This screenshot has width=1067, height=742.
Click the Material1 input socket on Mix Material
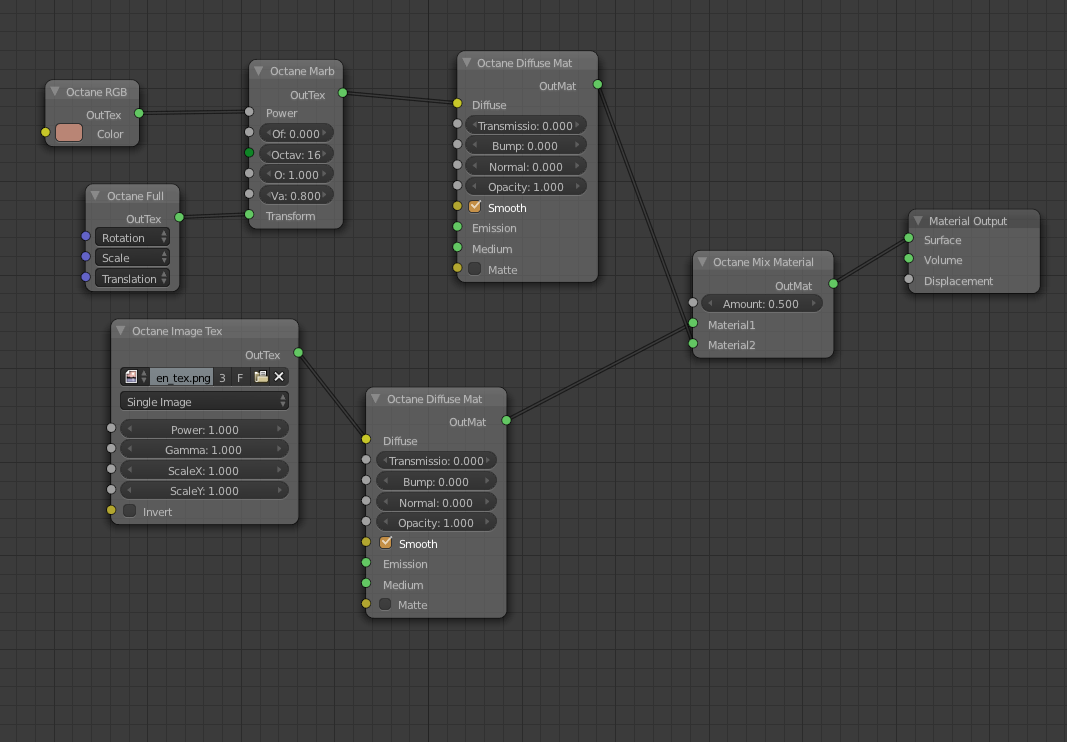693,323
